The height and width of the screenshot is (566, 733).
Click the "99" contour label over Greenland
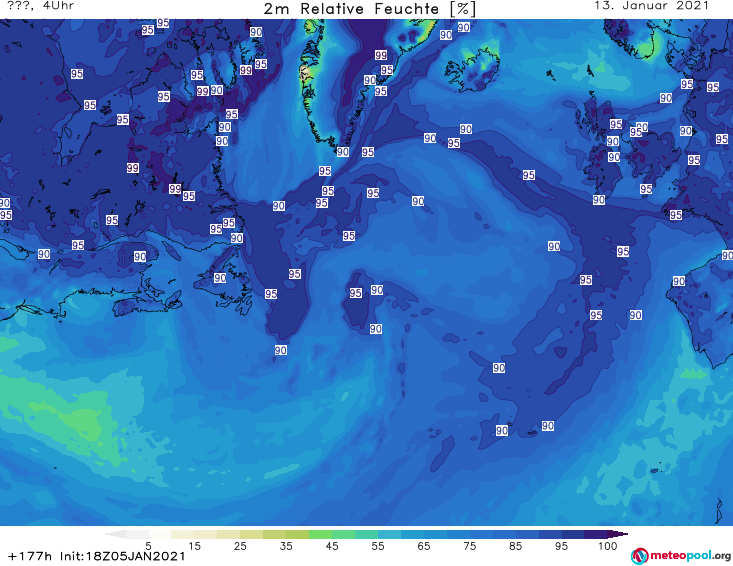click(381, 55)
